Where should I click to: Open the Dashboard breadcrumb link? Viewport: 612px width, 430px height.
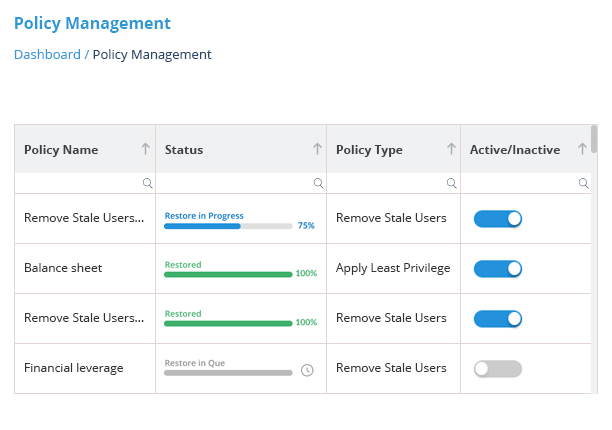pos(47,54)
